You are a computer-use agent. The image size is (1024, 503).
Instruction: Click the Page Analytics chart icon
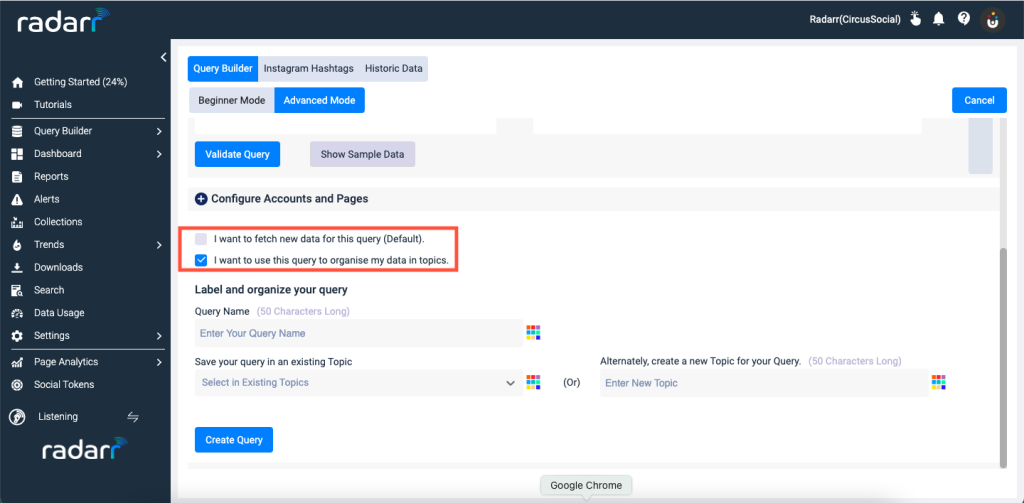pyautogui.click(x=18, y=362)
